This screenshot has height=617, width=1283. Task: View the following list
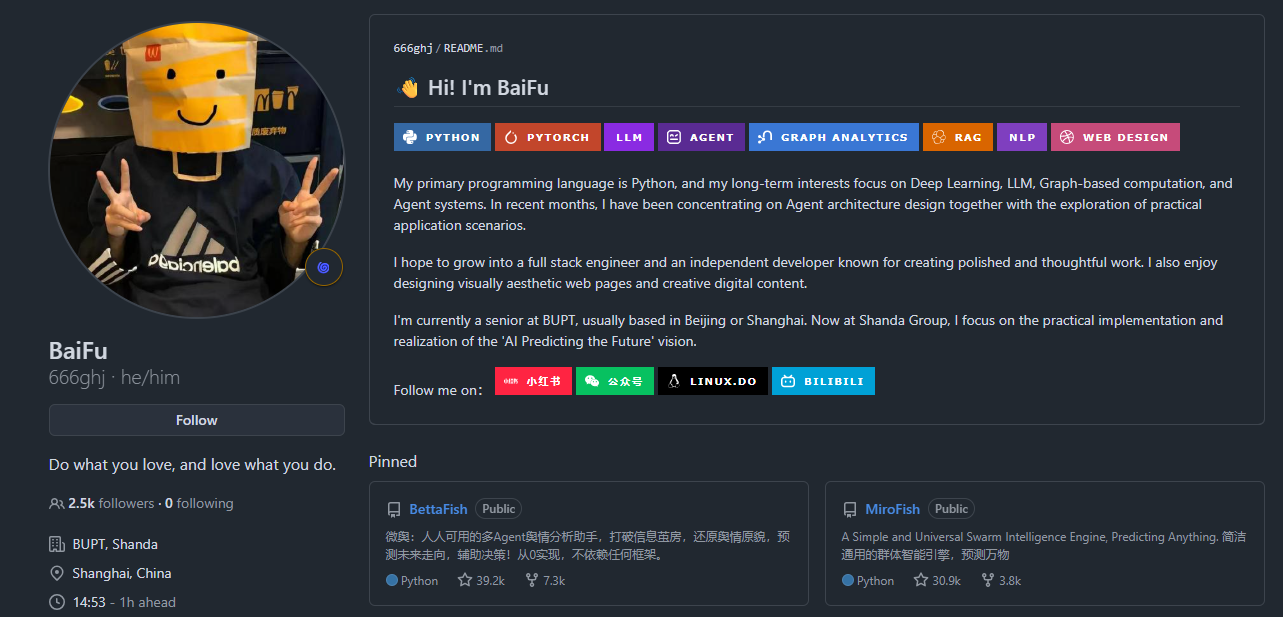click(198, 503)
